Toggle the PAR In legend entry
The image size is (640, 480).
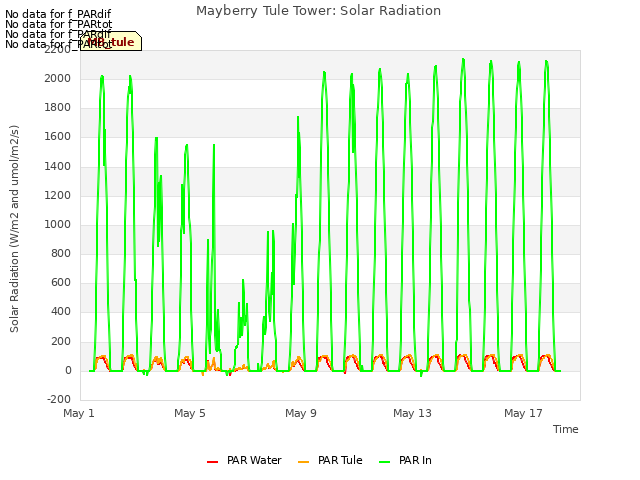(405, 460)
